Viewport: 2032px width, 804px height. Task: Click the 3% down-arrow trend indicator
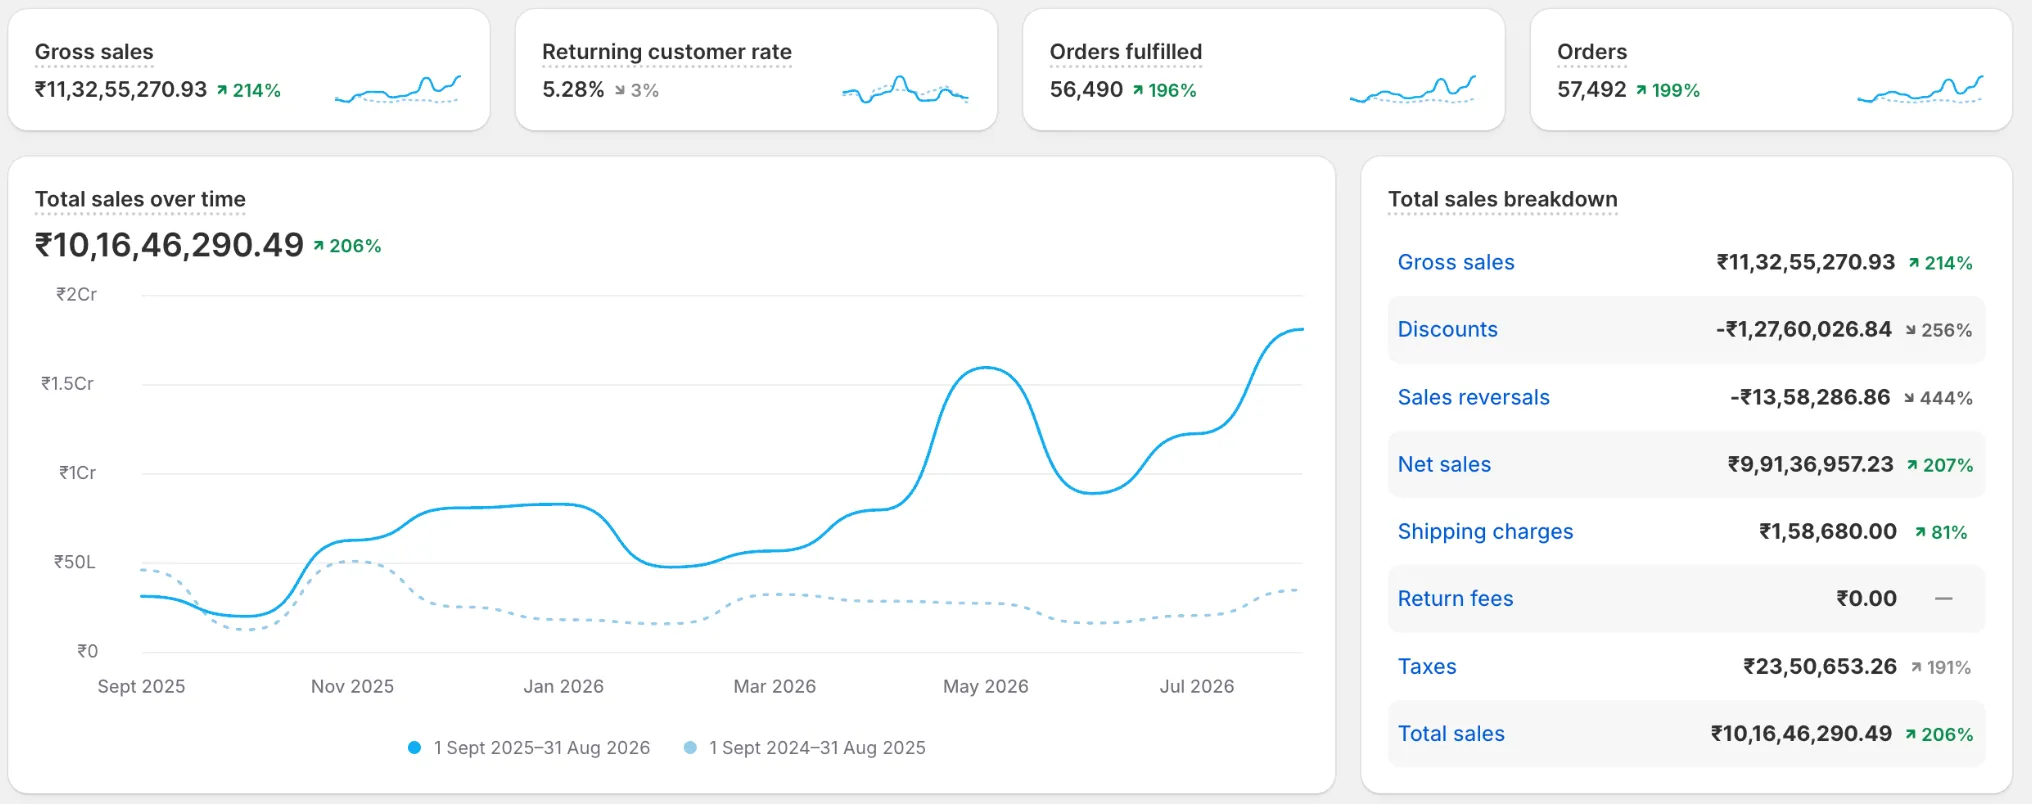pos(636,91)
